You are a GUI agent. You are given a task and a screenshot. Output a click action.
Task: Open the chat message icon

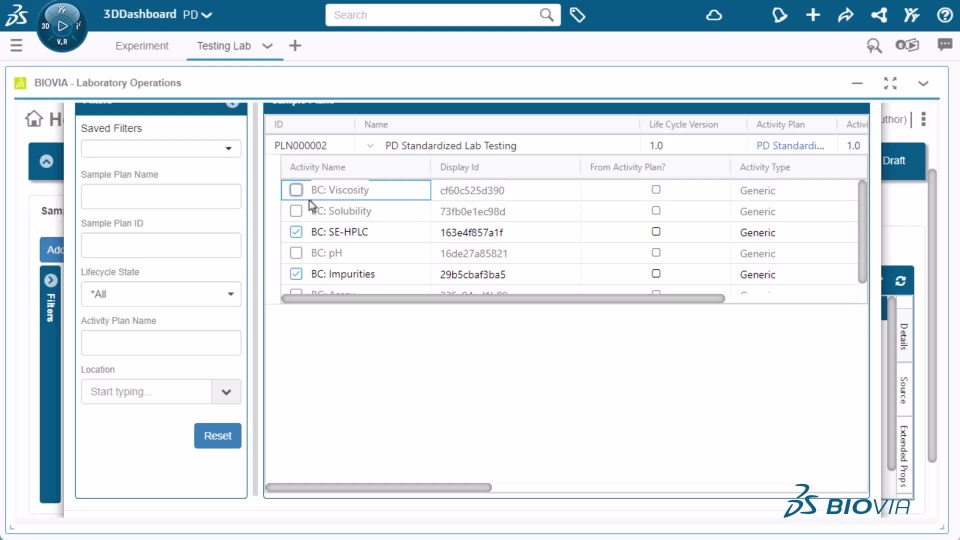(x=945, y=45)
